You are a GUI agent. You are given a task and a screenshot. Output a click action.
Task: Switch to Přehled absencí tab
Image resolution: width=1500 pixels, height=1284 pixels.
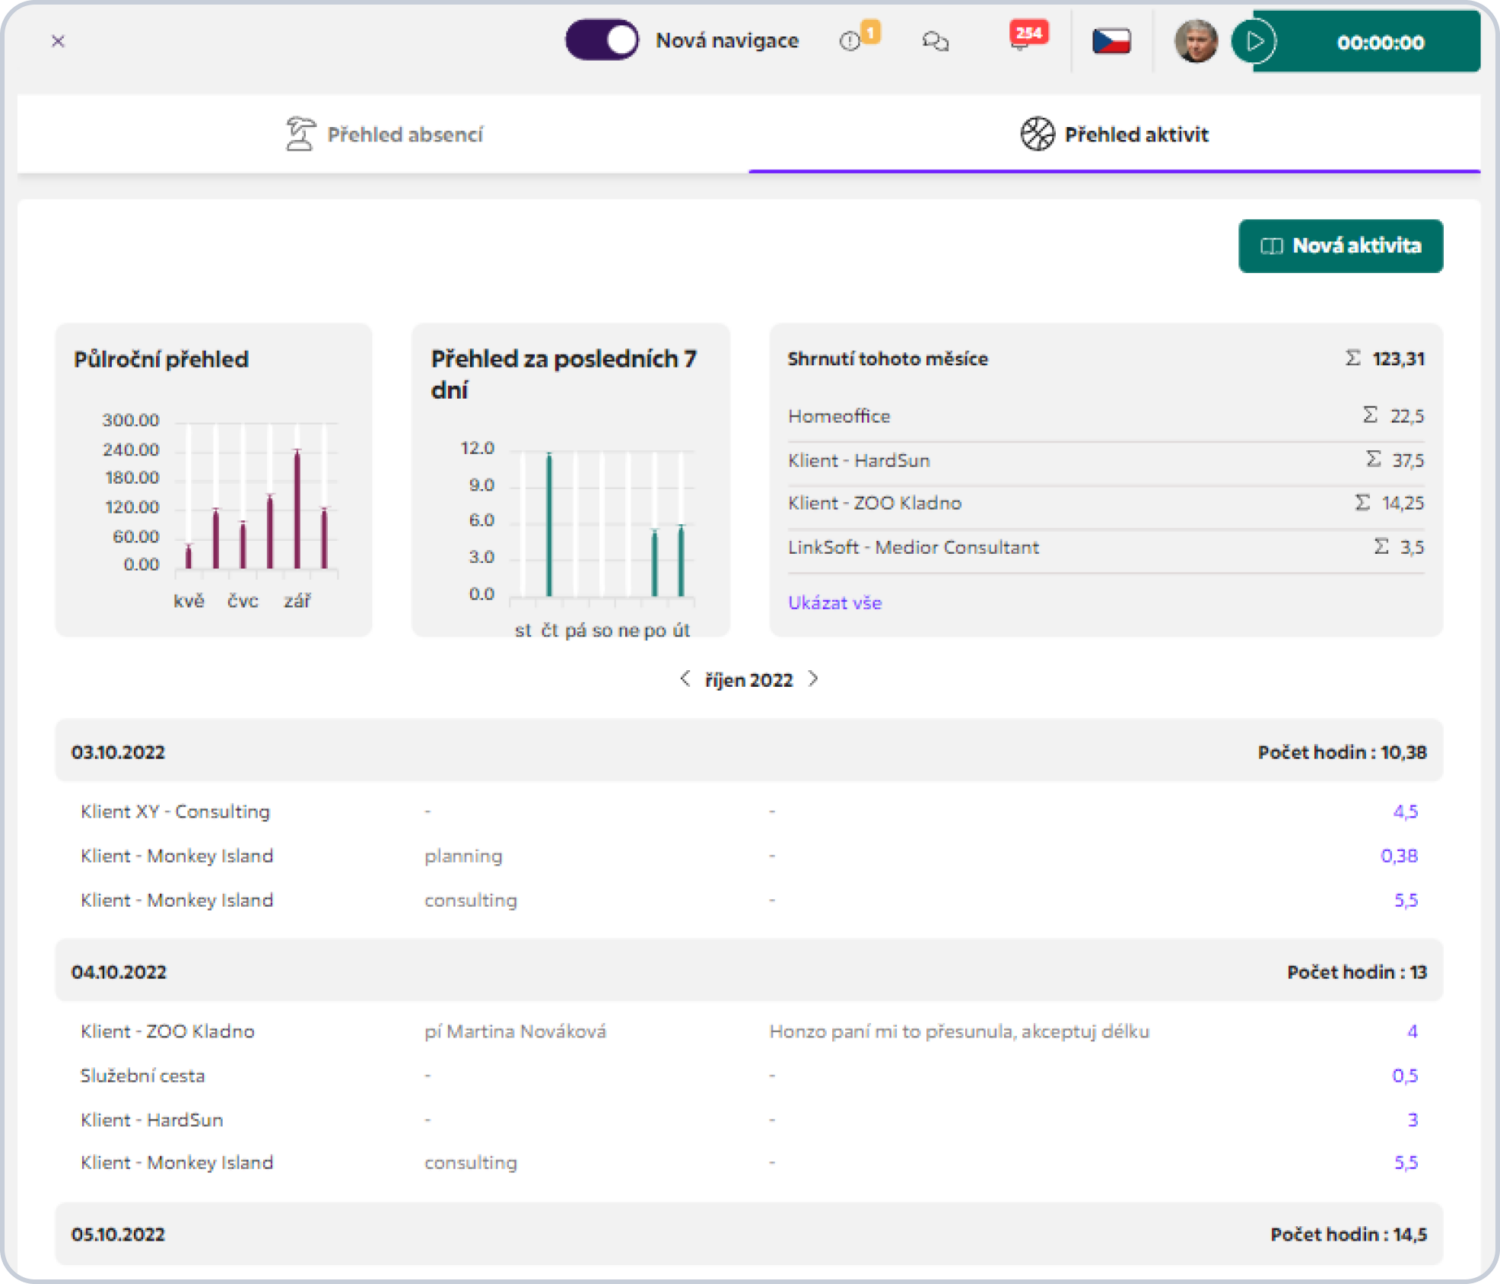383,134
